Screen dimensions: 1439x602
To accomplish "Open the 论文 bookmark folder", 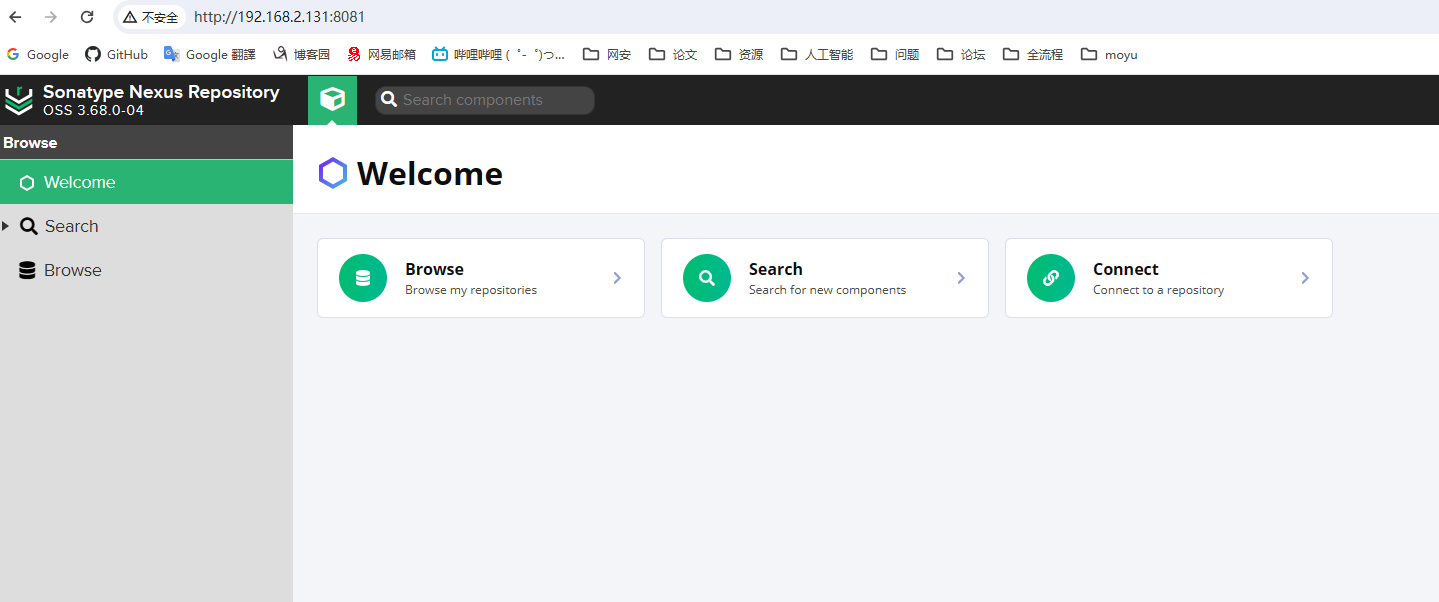I will (x=673, y=55).
